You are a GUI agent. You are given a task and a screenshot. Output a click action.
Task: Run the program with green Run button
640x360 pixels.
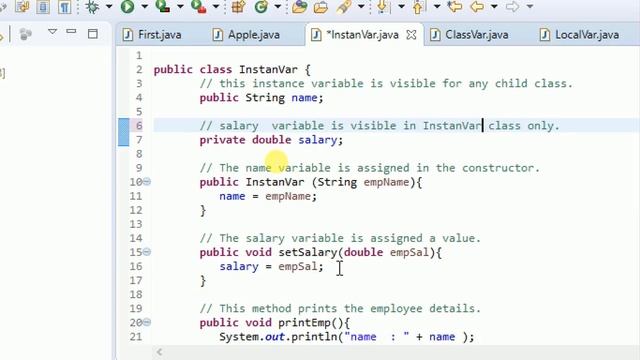[x=127, y=7]
